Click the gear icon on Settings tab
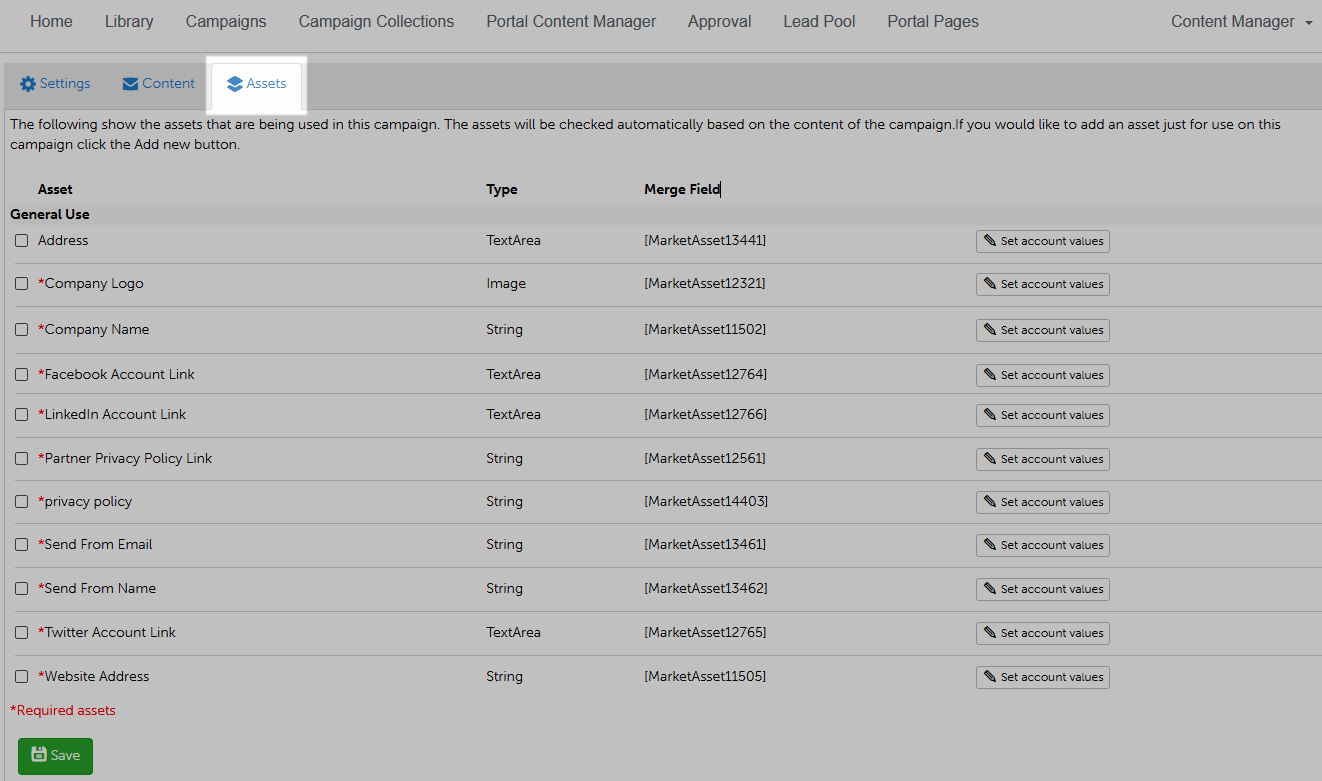1322x781 pixels. [28, 84]
